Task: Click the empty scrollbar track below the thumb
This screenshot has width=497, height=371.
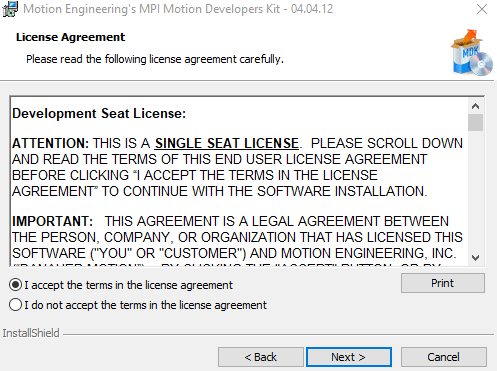Action: [475, 191]
